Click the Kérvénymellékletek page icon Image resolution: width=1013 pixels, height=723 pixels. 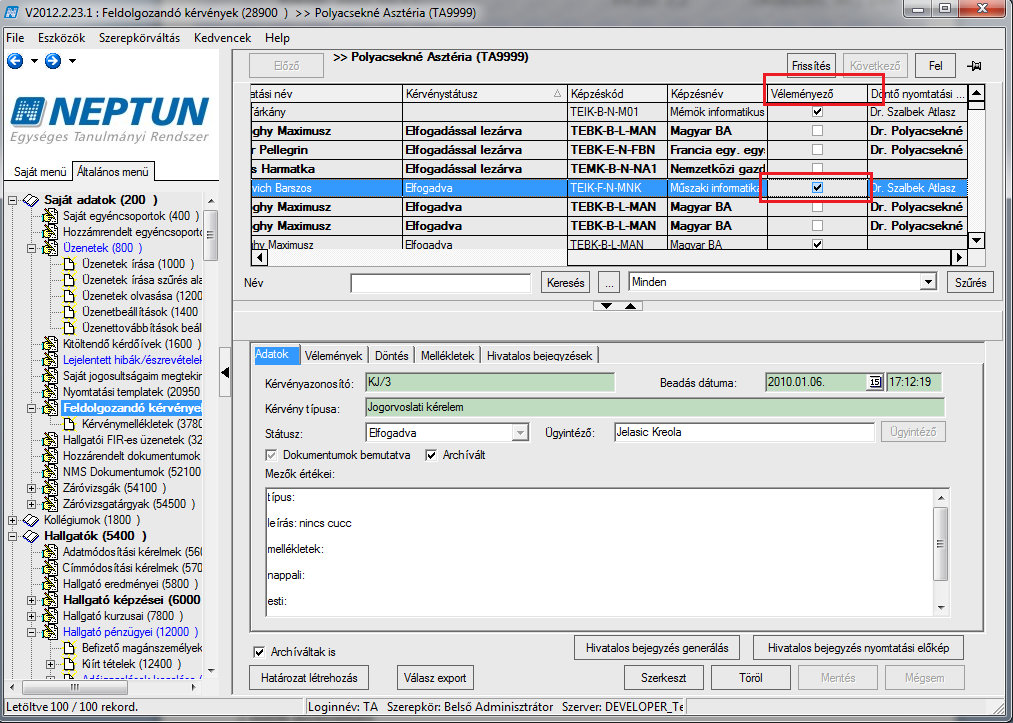[70, 424]
